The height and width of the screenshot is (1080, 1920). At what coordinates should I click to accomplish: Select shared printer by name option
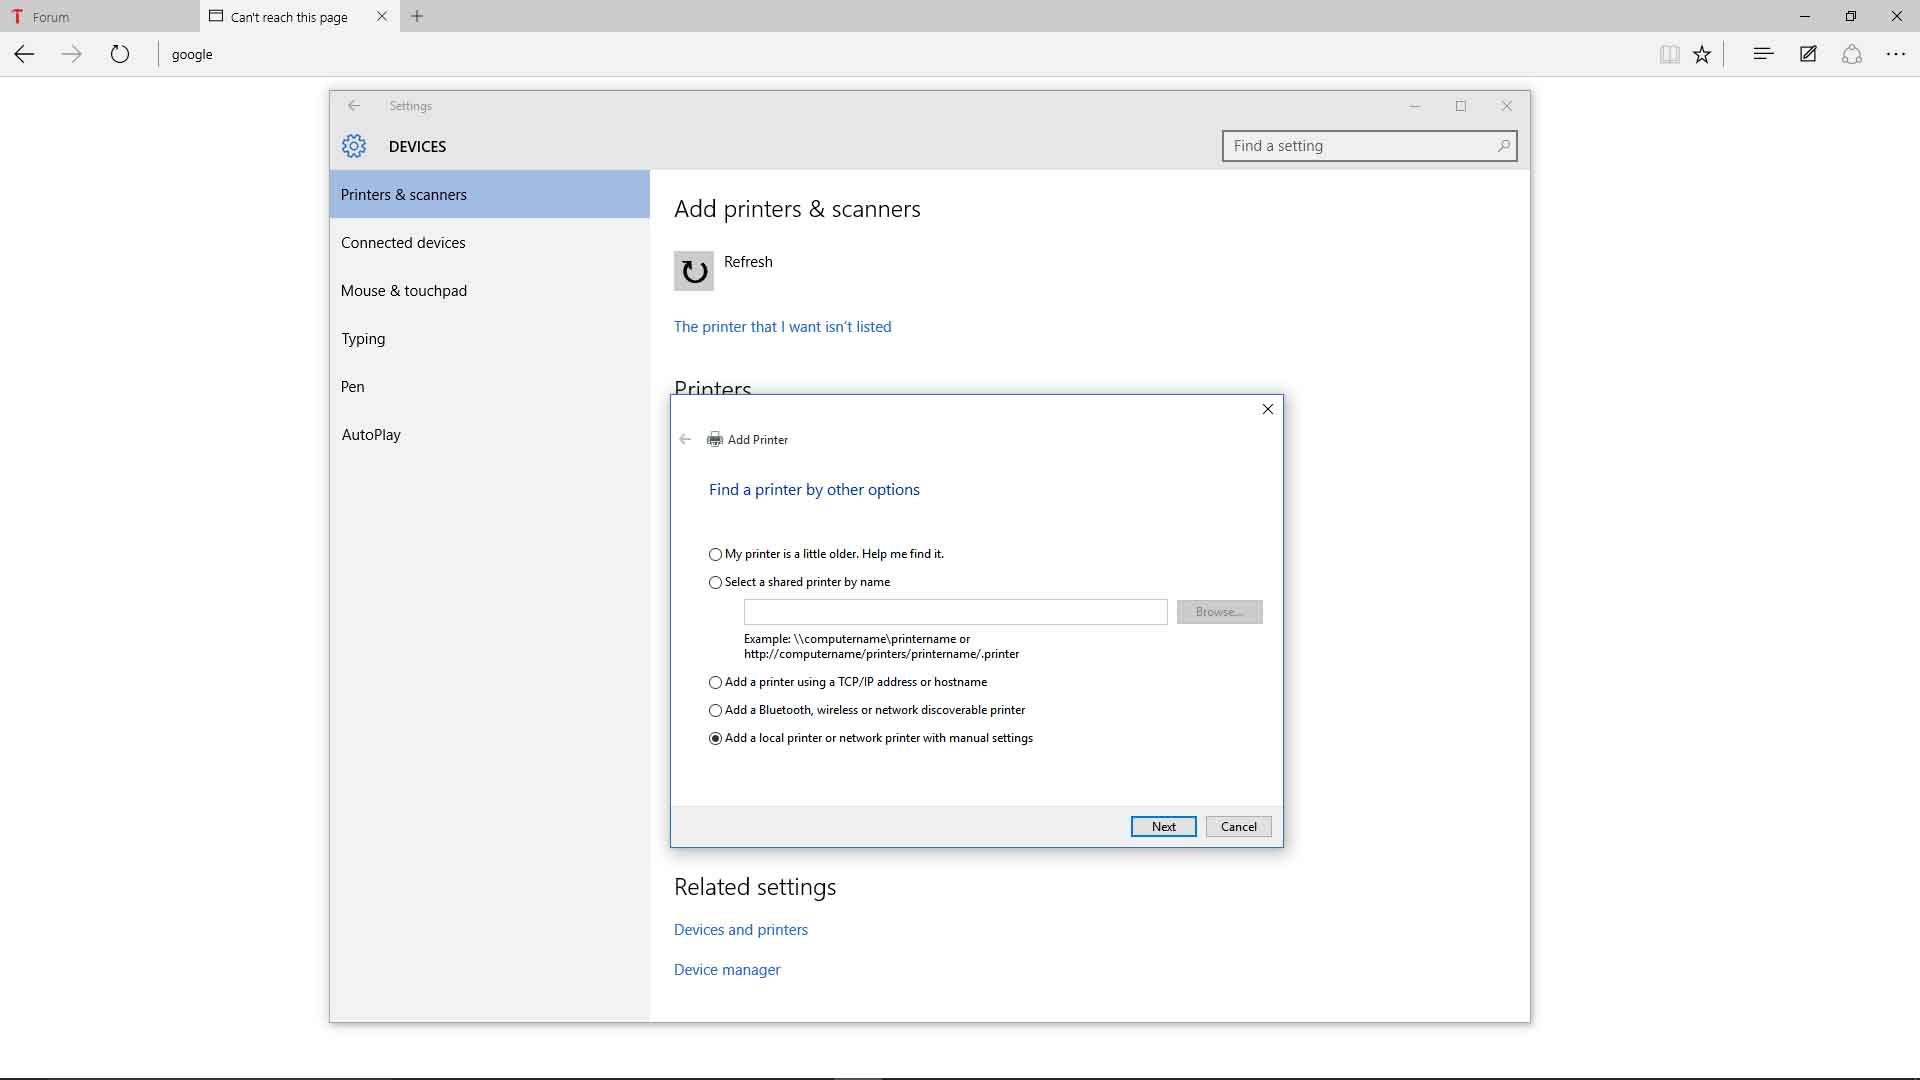click(x=715, y=582)
